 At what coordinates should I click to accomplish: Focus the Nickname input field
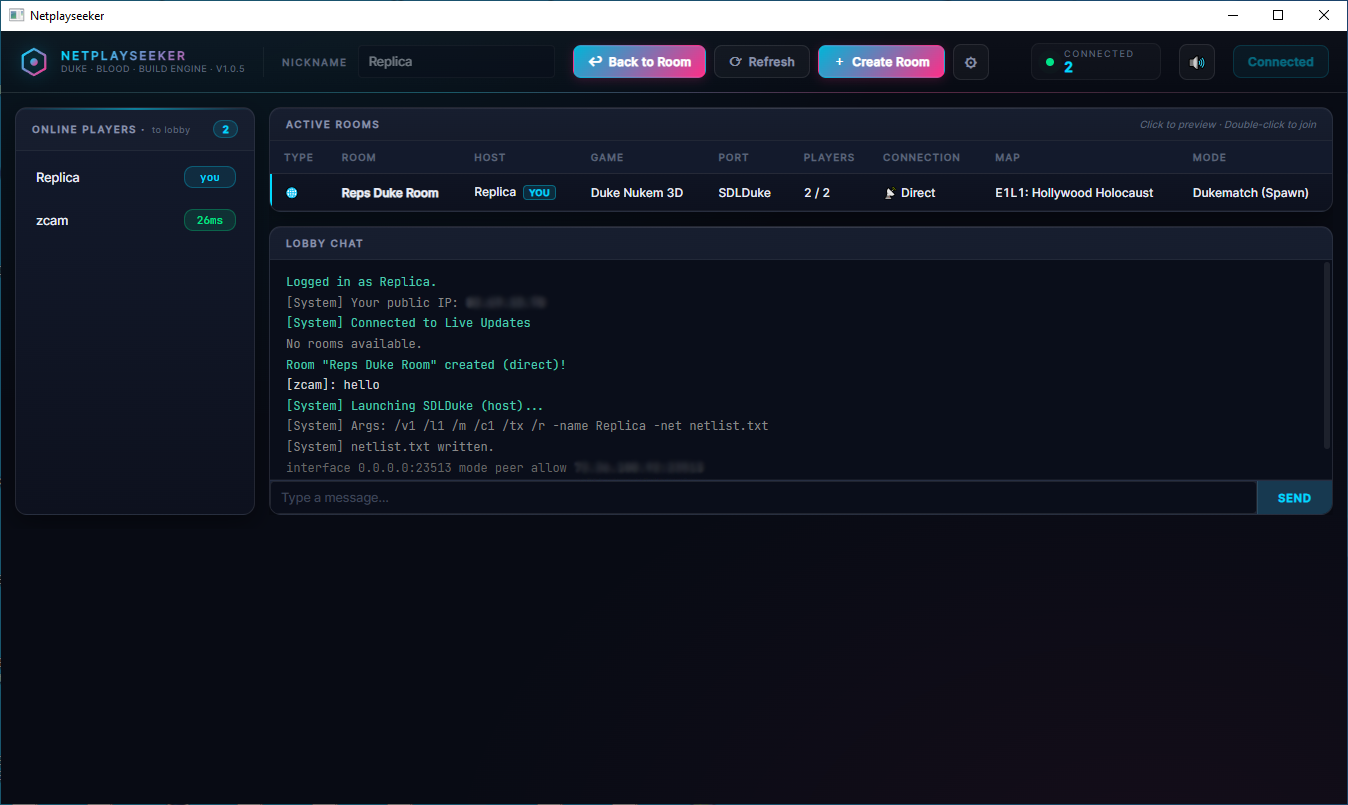(456, 62)
